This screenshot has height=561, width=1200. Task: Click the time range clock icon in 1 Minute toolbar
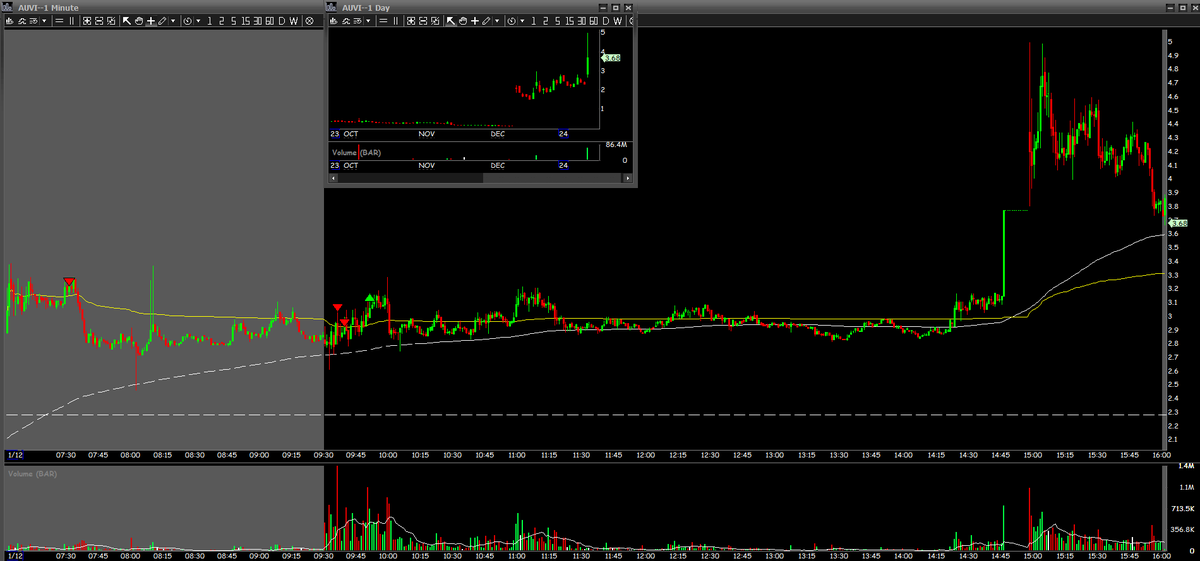[x=187, y=21]
